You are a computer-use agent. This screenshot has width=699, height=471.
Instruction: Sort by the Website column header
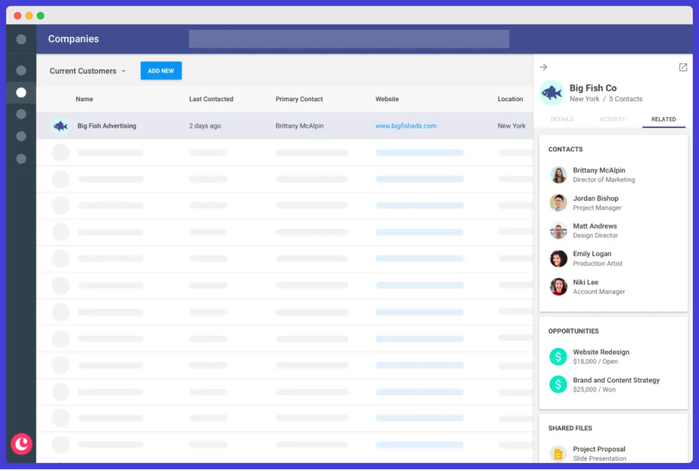[387, 99]
